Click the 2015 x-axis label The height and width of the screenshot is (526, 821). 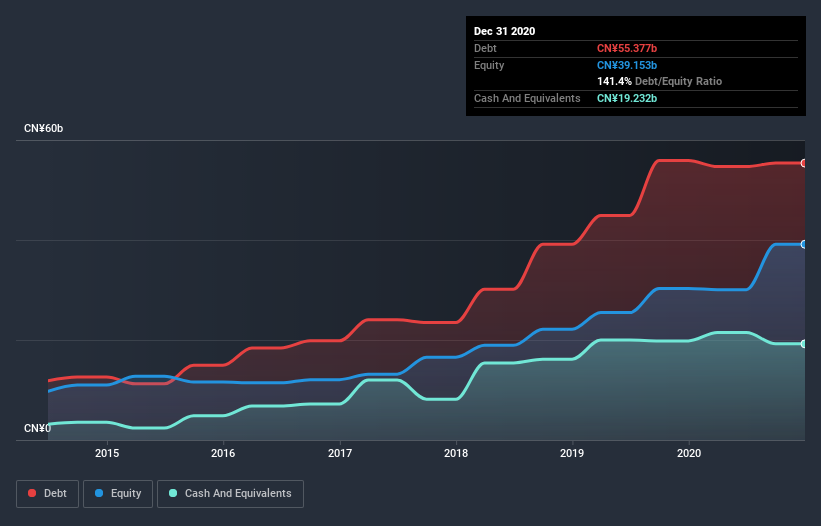coord(107,453)
